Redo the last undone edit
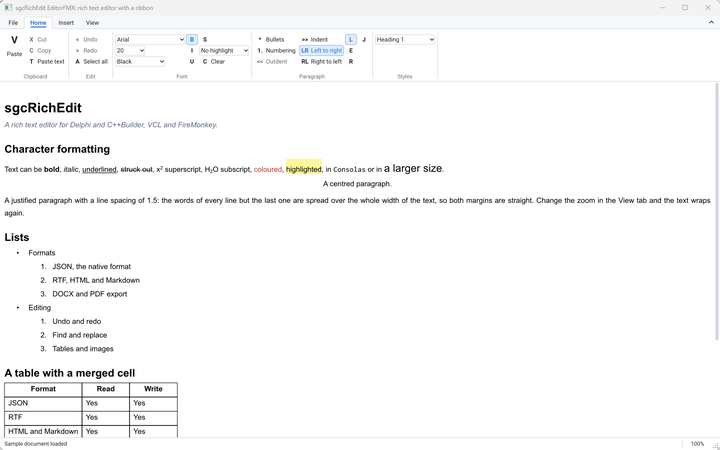Viewport: 720px width, 450px height. coord(86,51)
